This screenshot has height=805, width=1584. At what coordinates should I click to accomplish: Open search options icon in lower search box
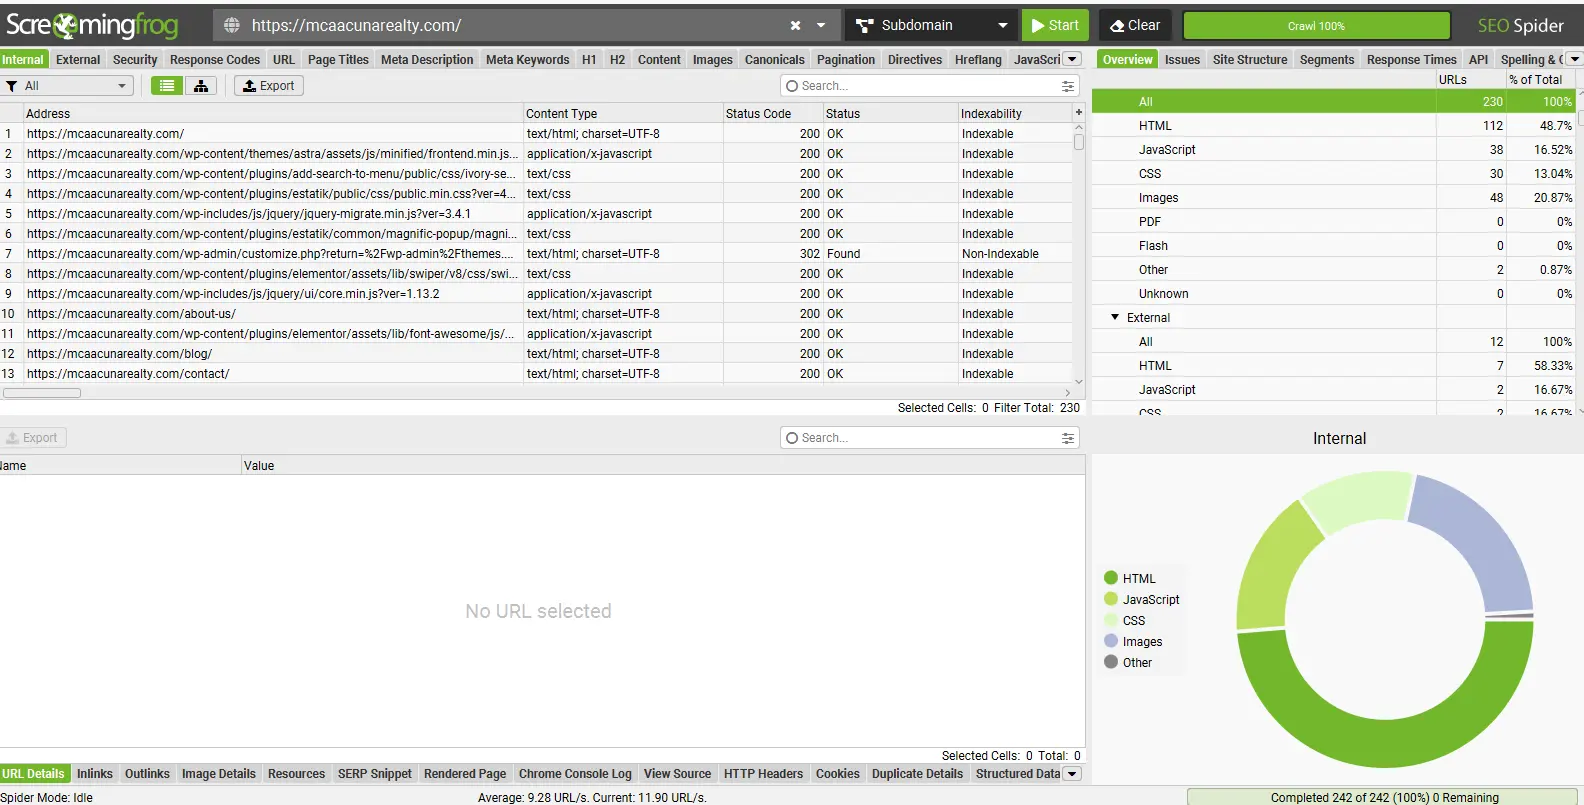point(1068,438)
